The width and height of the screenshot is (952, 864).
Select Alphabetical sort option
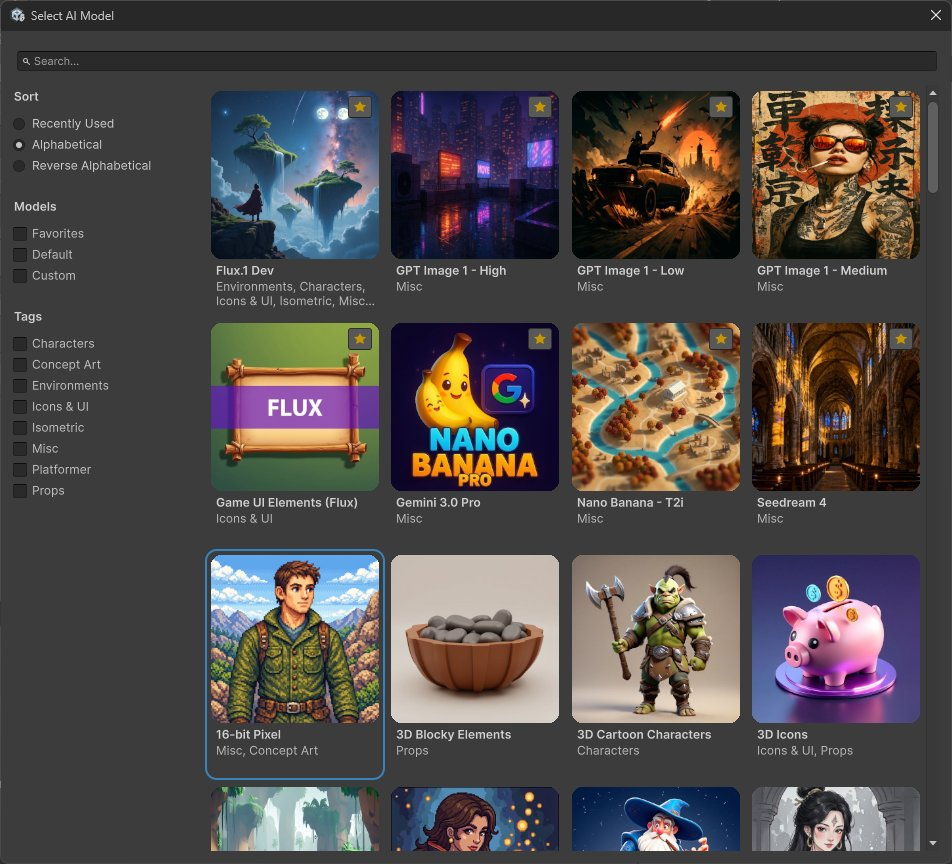[x=19, y=145]
